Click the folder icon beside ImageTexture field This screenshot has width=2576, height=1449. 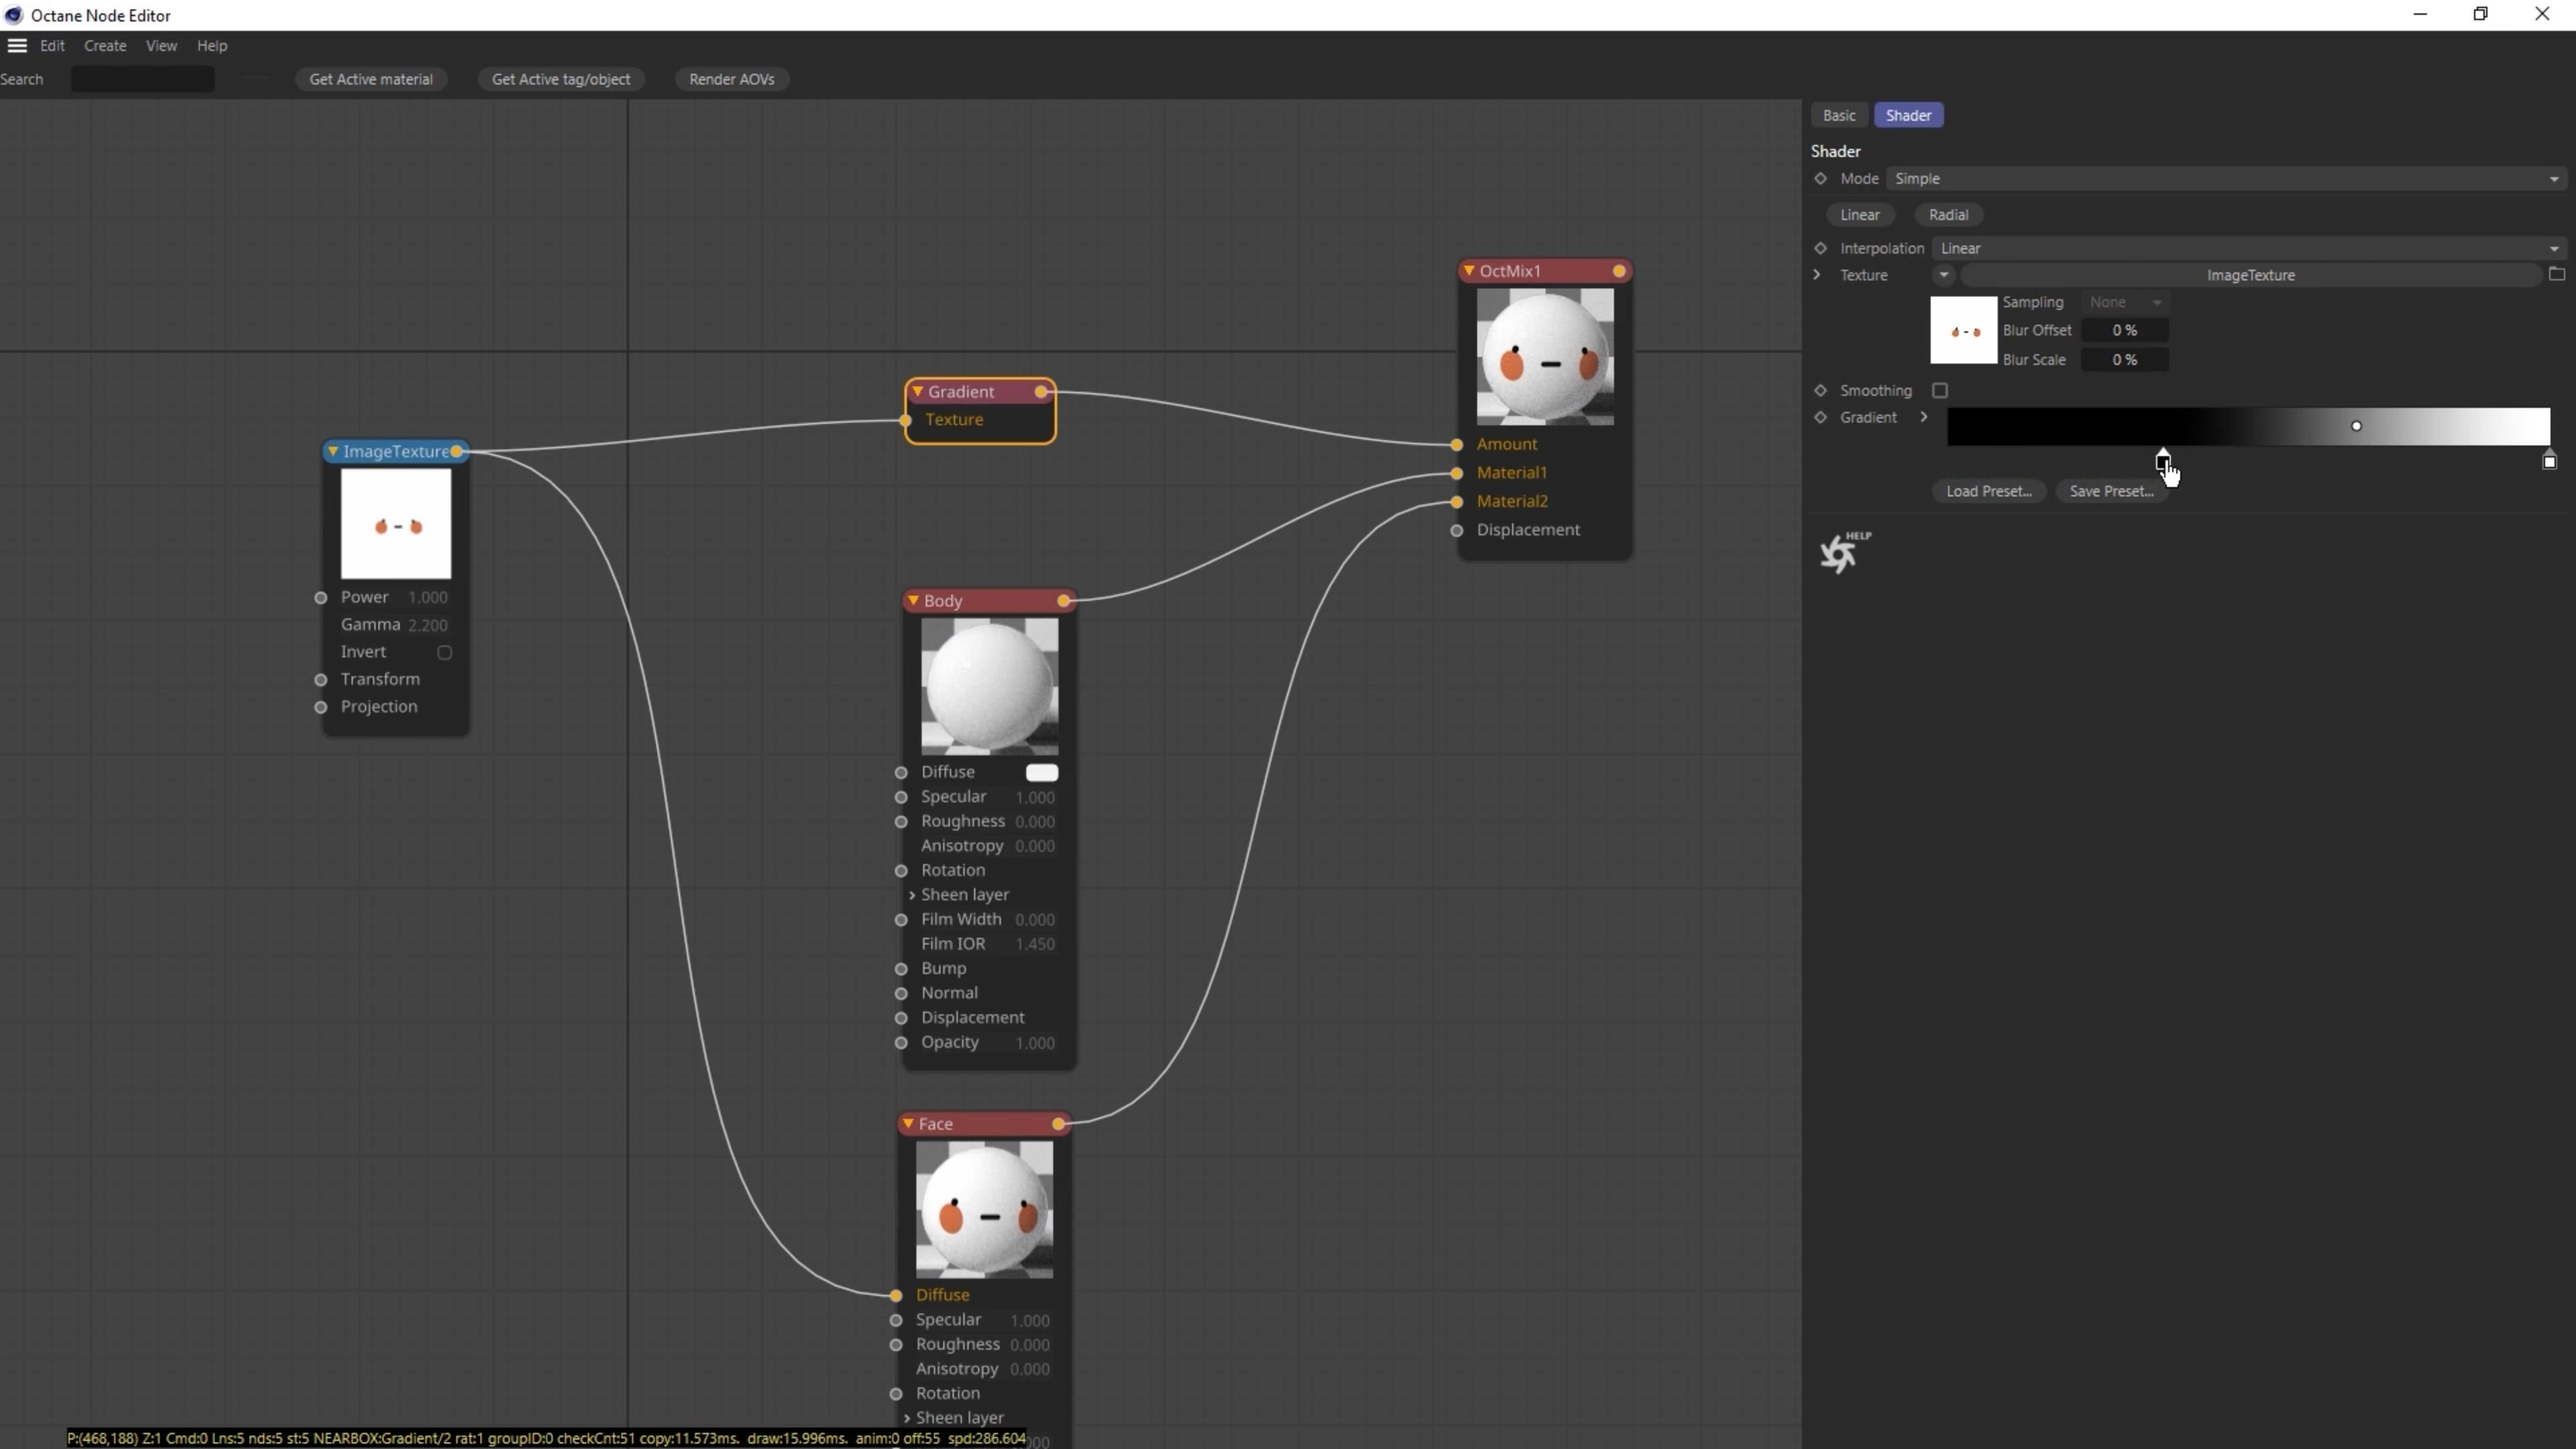(2556, 275)
